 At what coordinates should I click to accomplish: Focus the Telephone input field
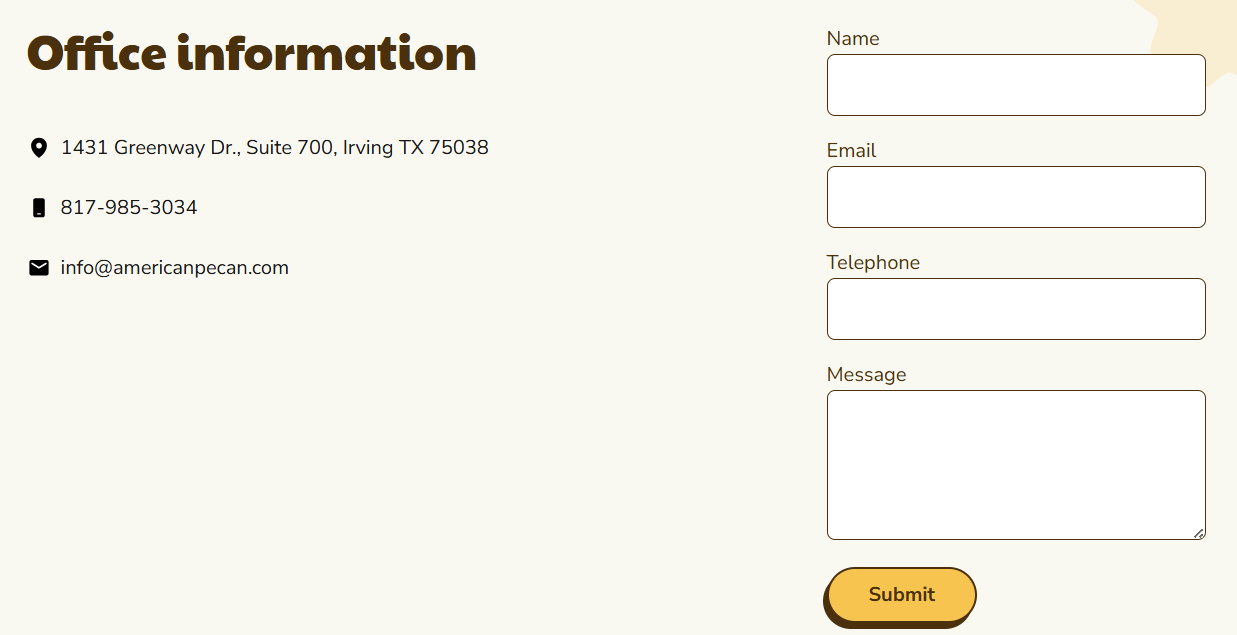click(x=1015, y=309)
